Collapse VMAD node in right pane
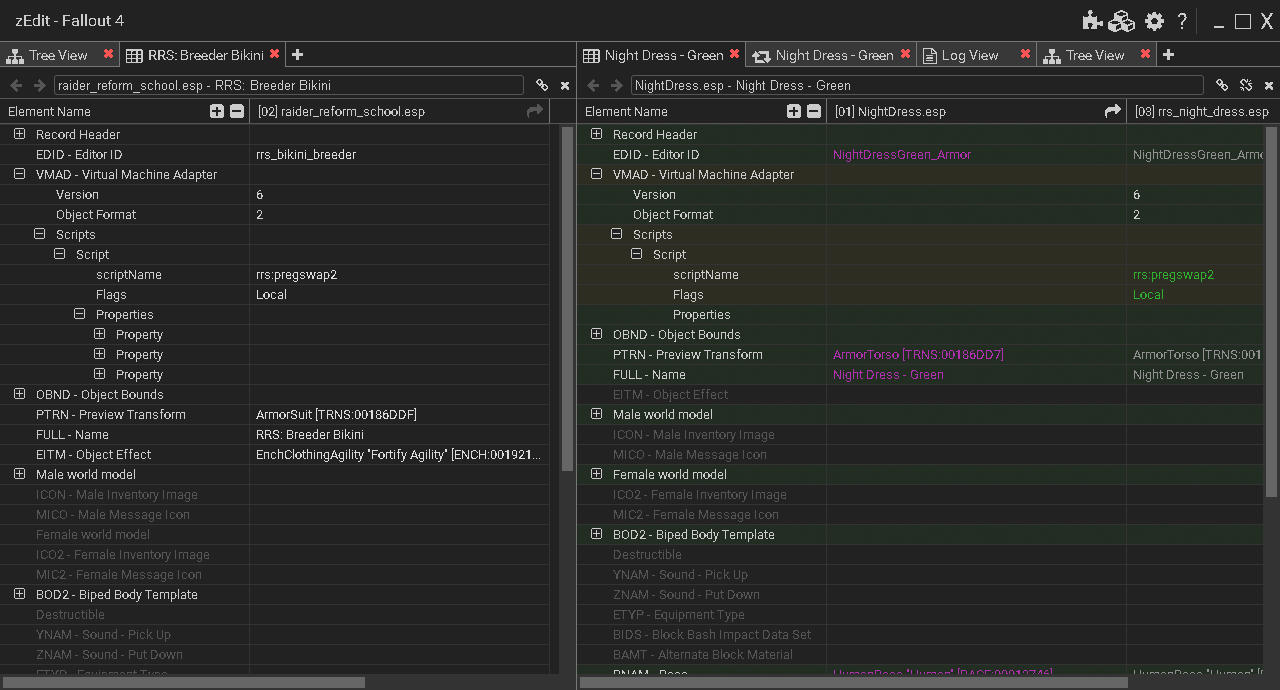The image size is (1280, 690). (596, 174)
